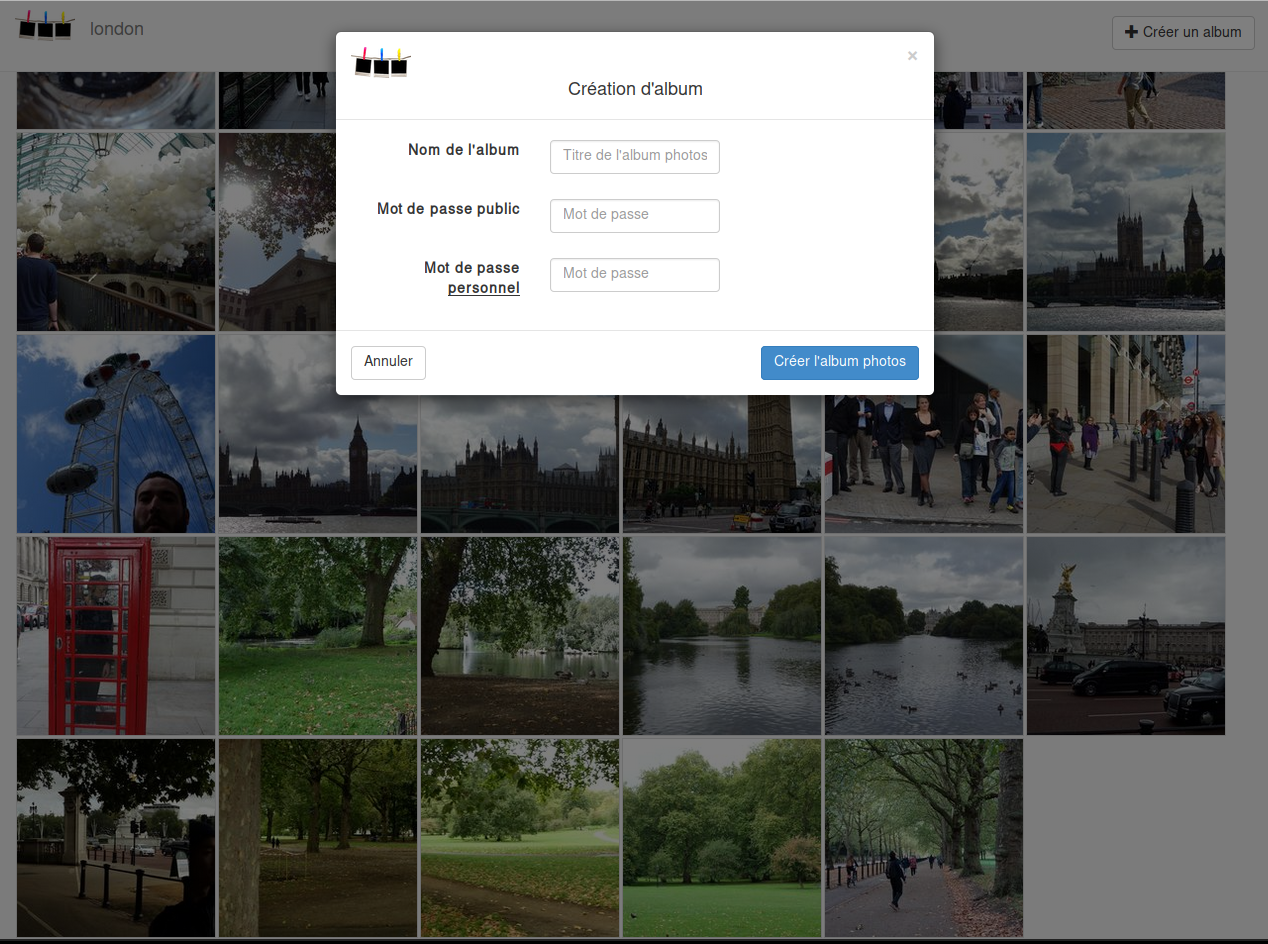Screen dimensions: 1268x944
Task: Click the polaroid logo inside the album dialog
Action: click(x=381, y=62)
